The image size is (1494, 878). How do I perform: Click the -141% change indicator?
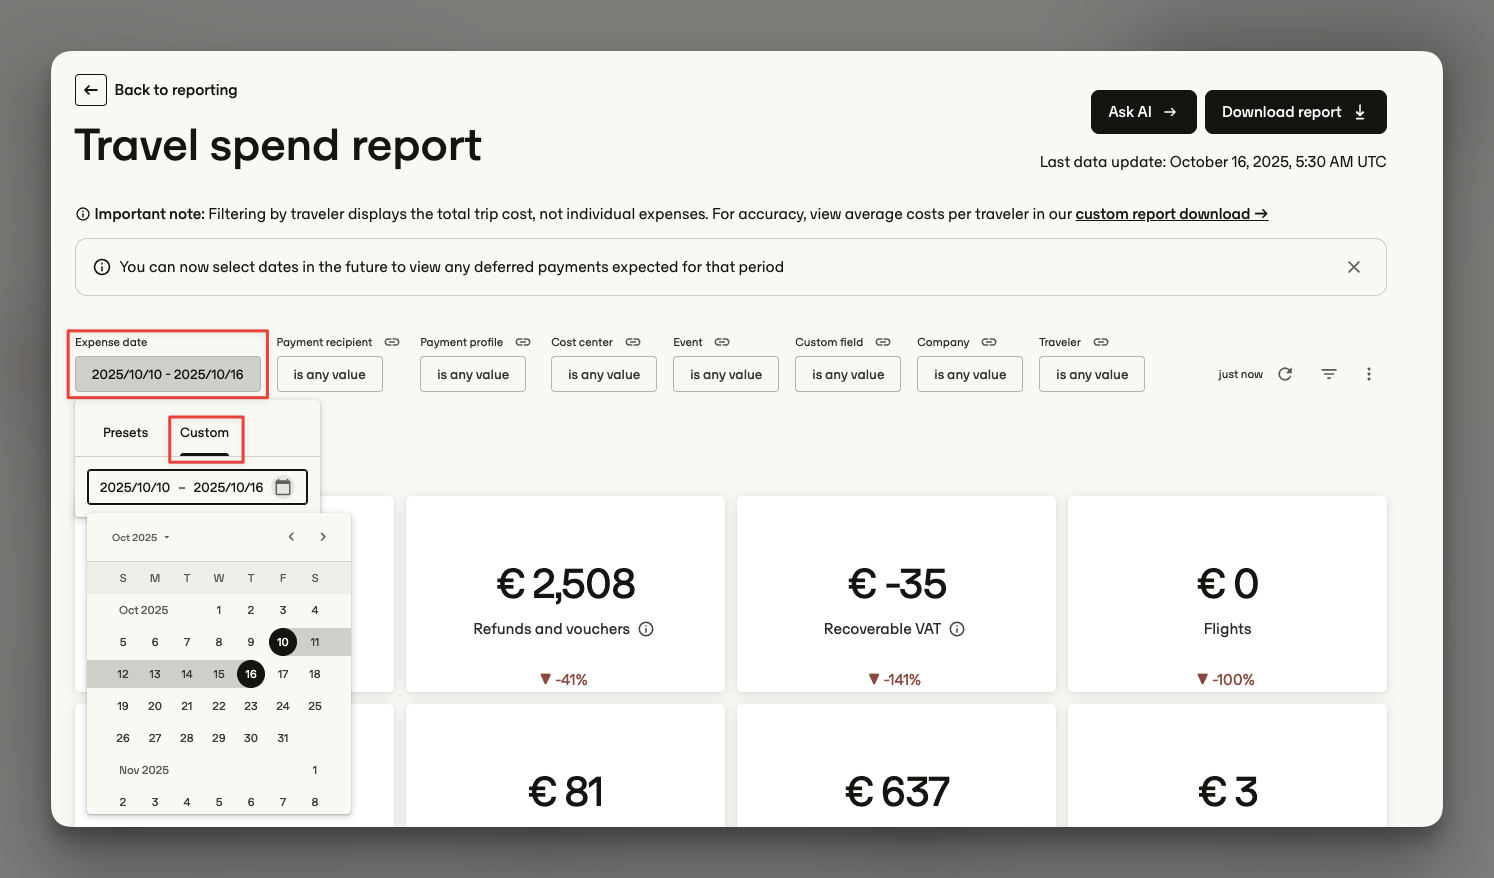point(895,679)
